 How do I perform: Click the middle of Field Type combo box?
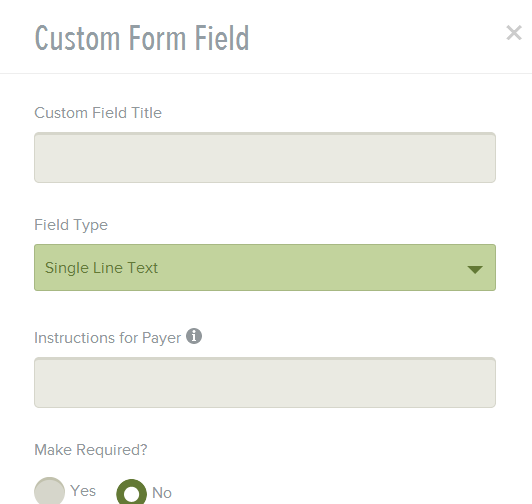click(x=265, y=267)
